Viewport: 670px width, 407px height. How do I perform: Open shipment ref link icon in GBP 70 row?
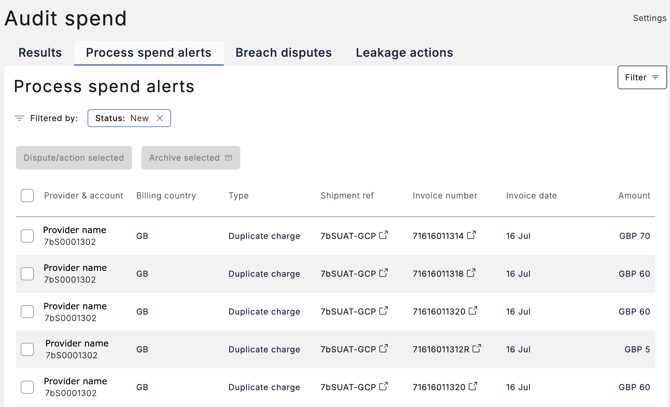point(384,236)
